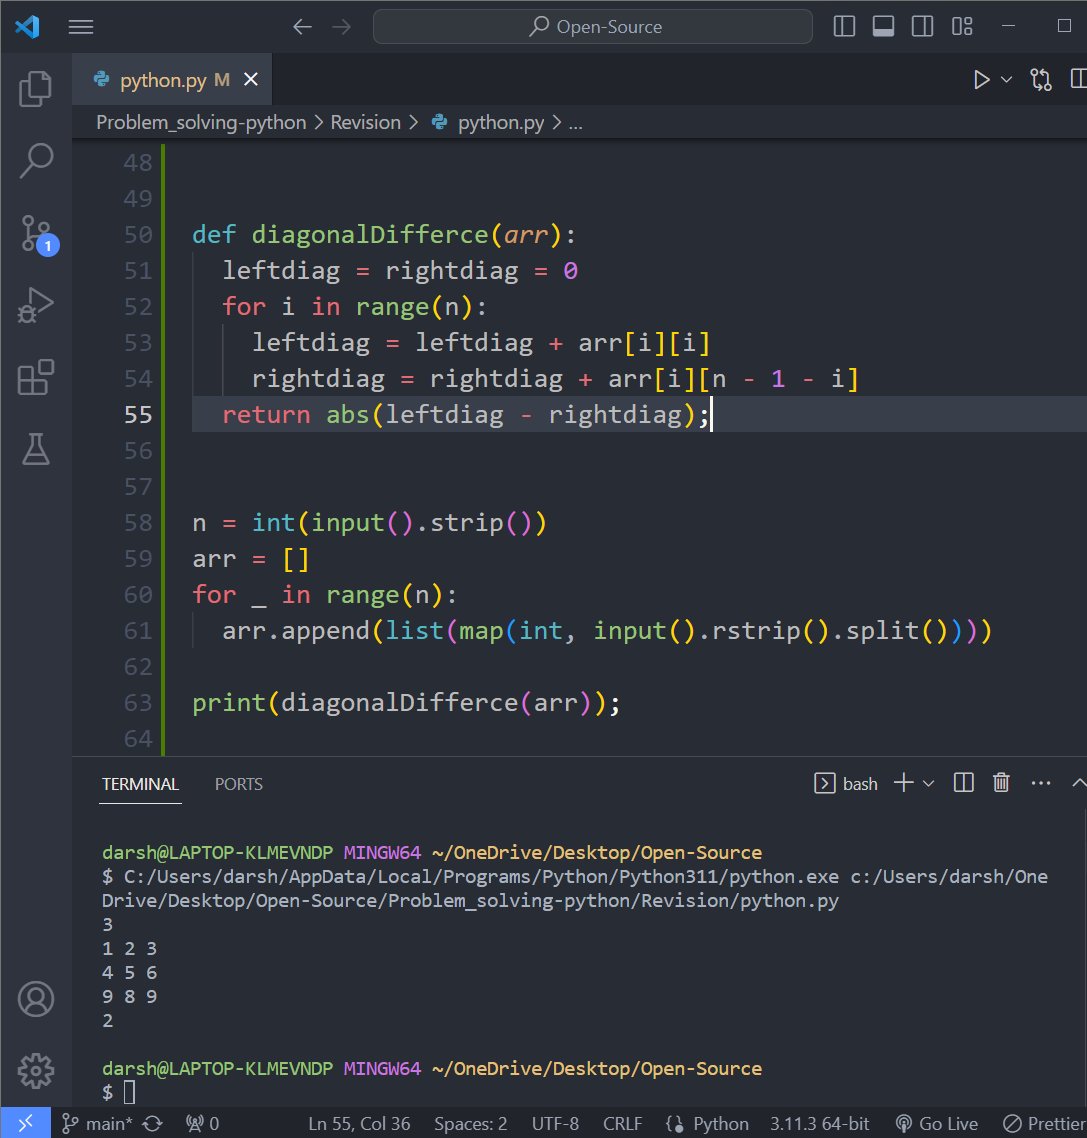Screen dimensions: 1087x1138
Task: Kill the terminal with trash icon
Action: click(1001, 783)
